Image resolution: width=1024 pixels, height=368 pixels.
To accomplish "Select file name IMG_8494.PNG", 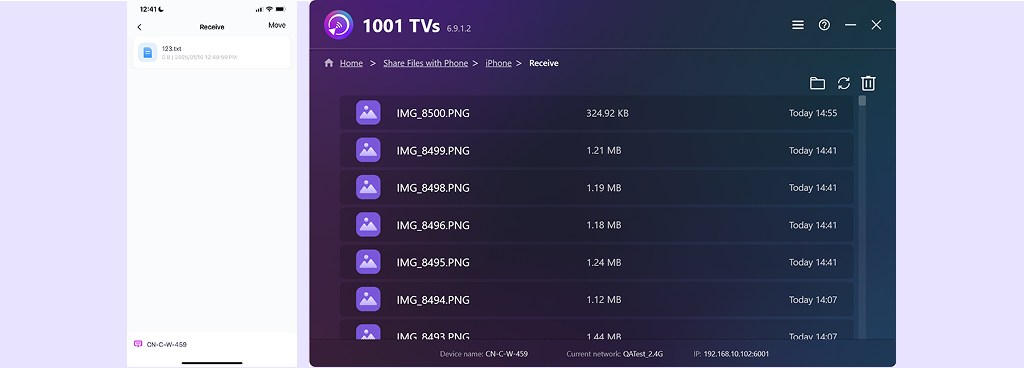I will coord(433,300).
